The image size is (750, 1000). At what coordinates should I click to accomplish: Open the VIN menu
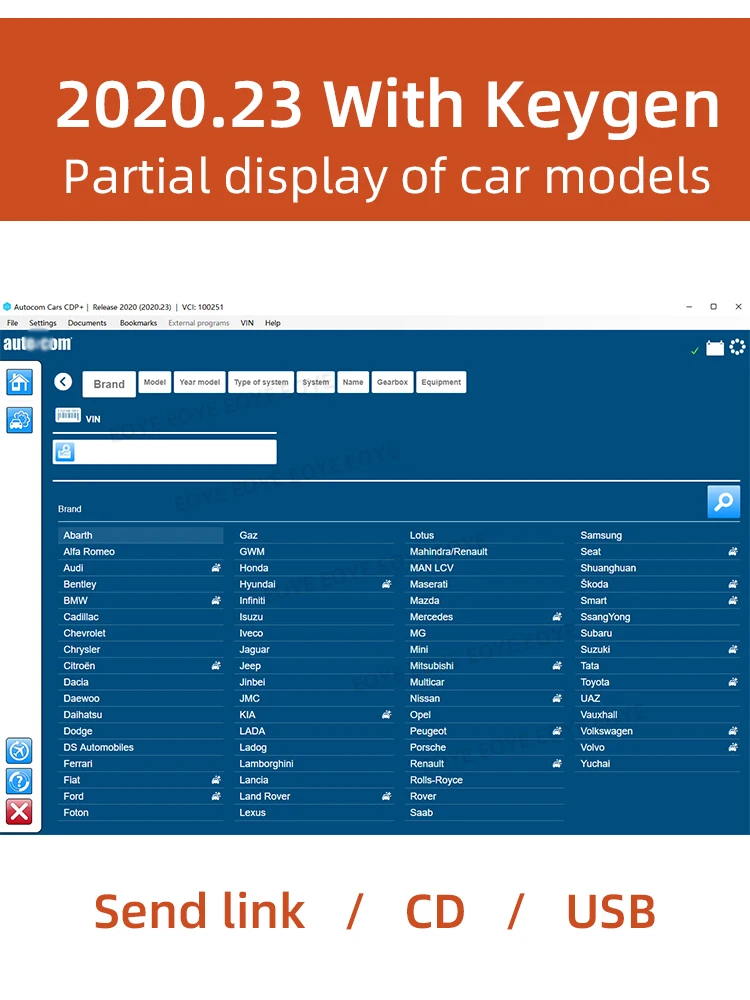247,323
